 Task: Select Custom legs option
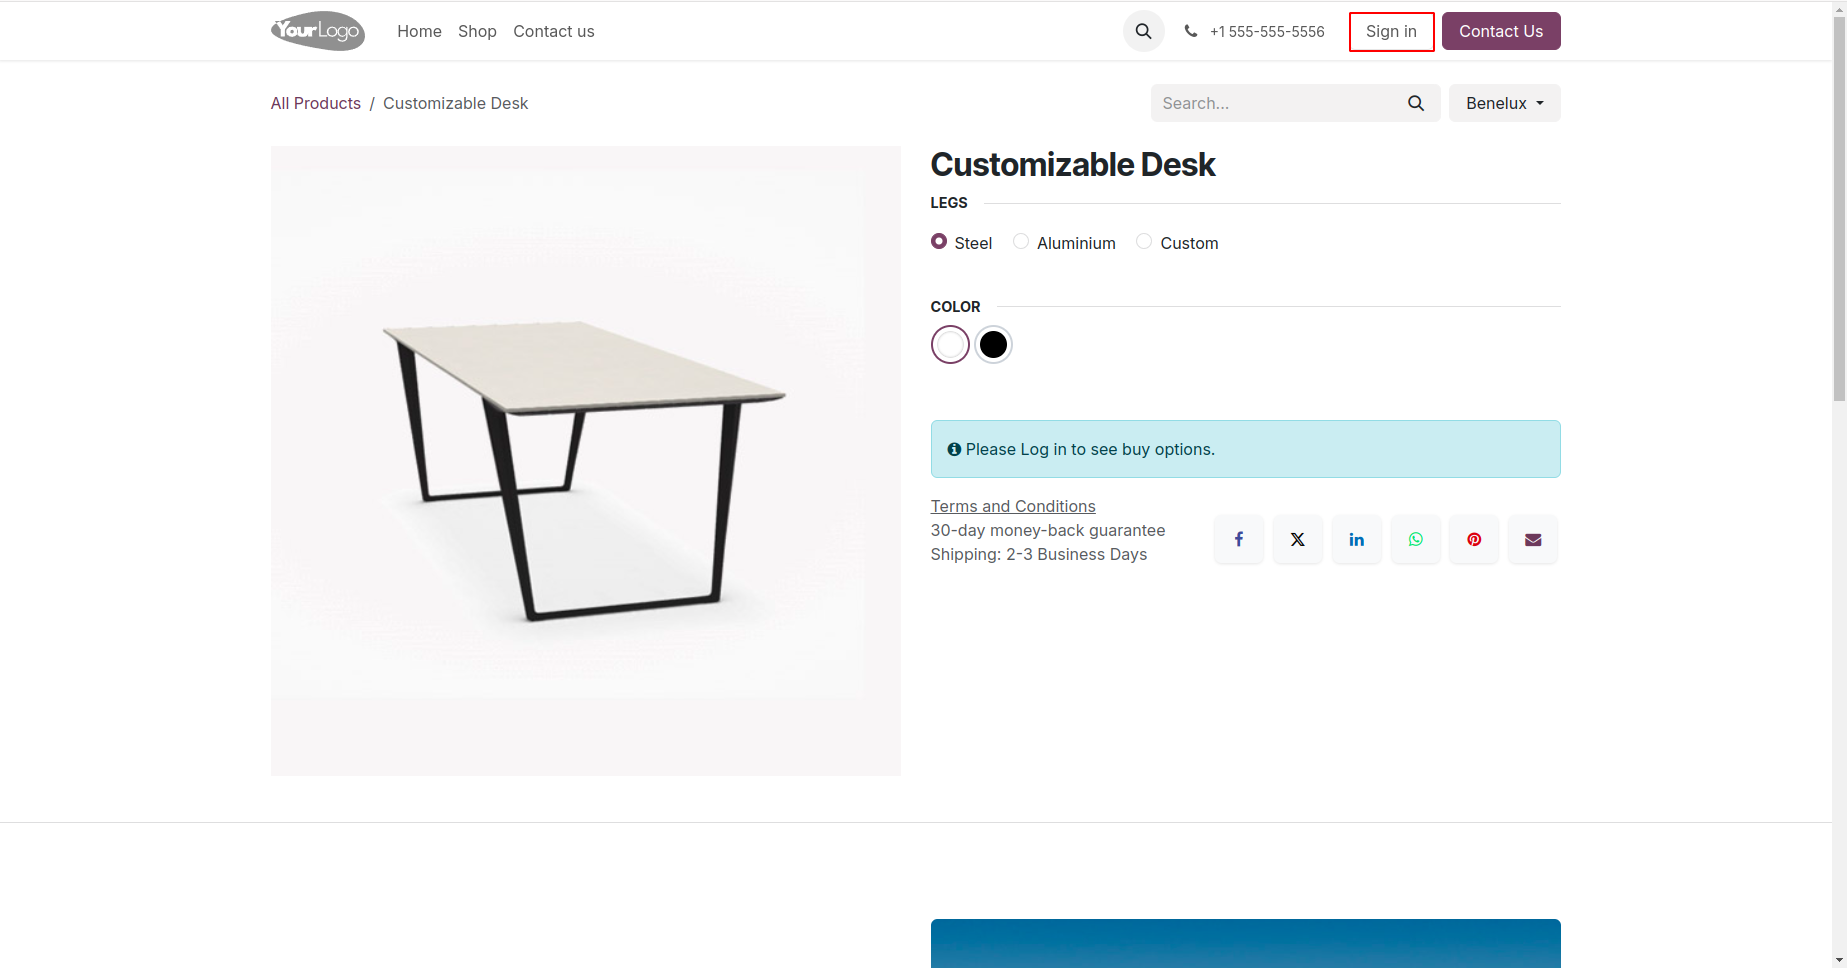tap(1144, 242)
